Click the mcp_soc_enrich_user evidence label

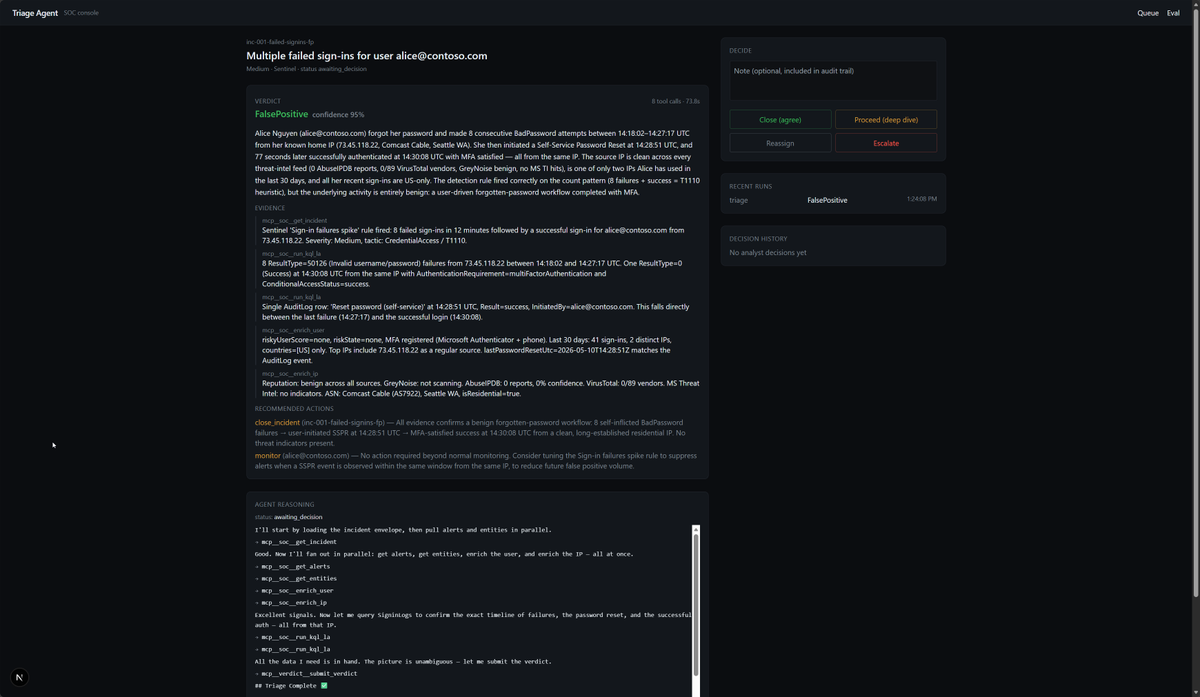pyautogui.click(x=293, y=330)
